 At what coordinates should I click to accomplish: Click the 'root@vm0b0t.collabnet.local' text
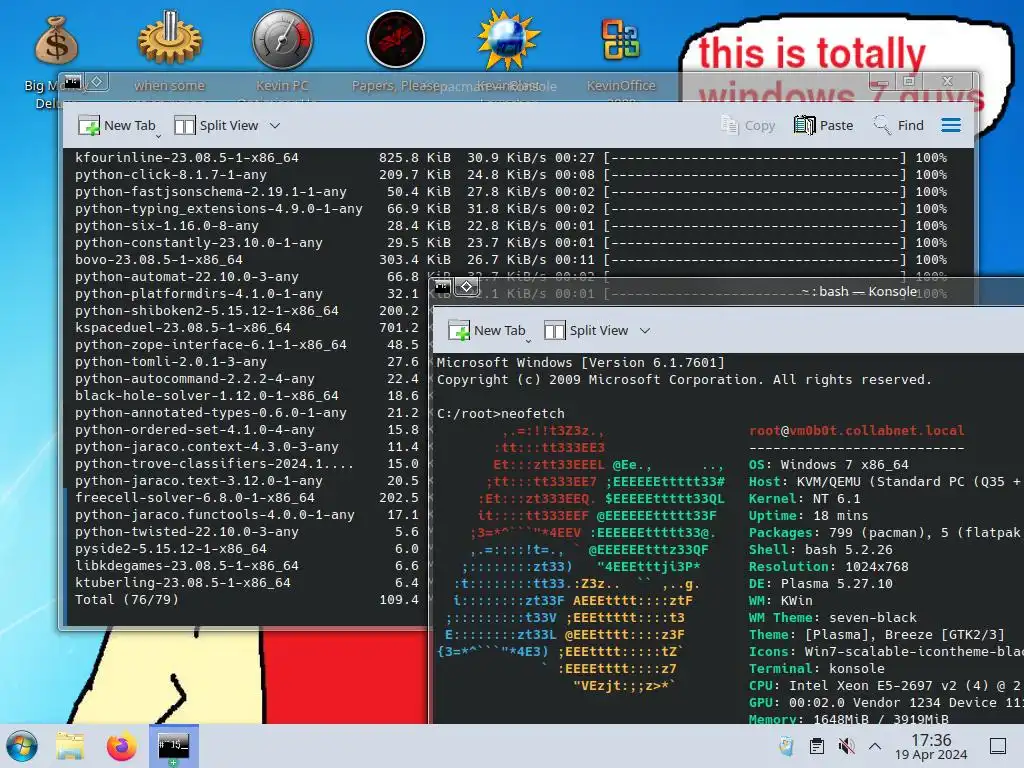[x=856, y=430]
